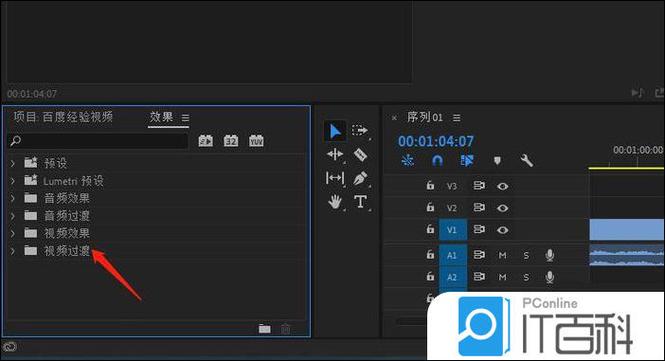Create new custom bin in effects panel
Viewport: 665px width, 361px height.
(265, 329)
